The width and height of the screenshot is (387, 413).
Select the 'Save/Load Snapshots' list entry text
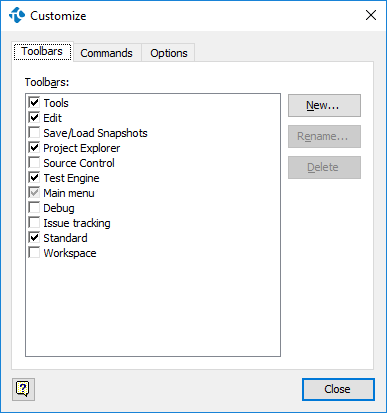coord(95,133)
